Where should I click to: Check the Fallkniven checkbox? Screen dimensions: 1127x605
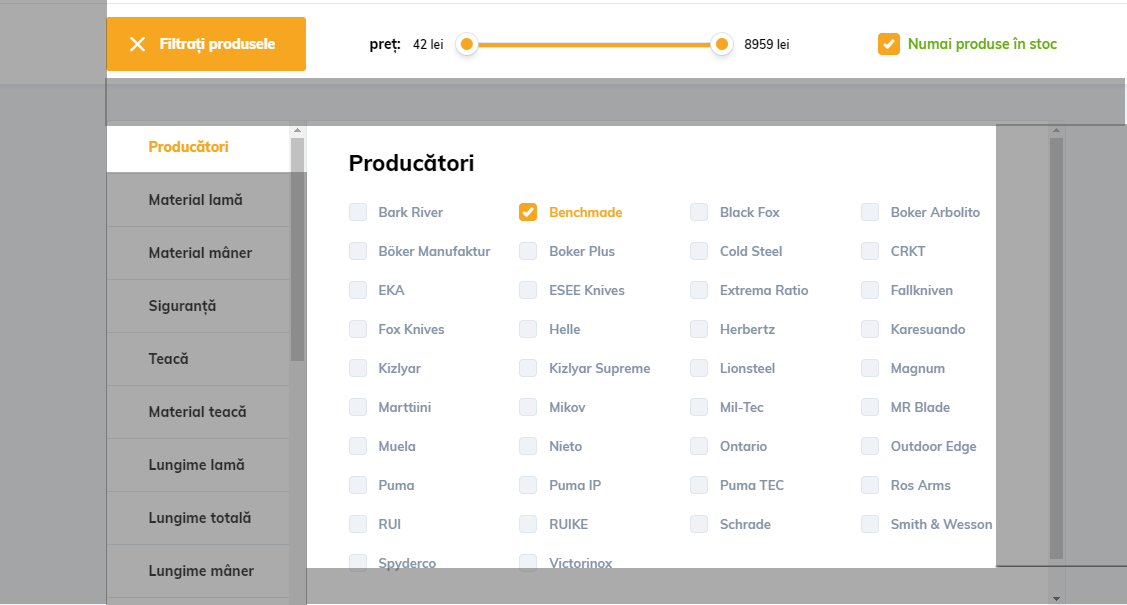click(x=870, y=290)
